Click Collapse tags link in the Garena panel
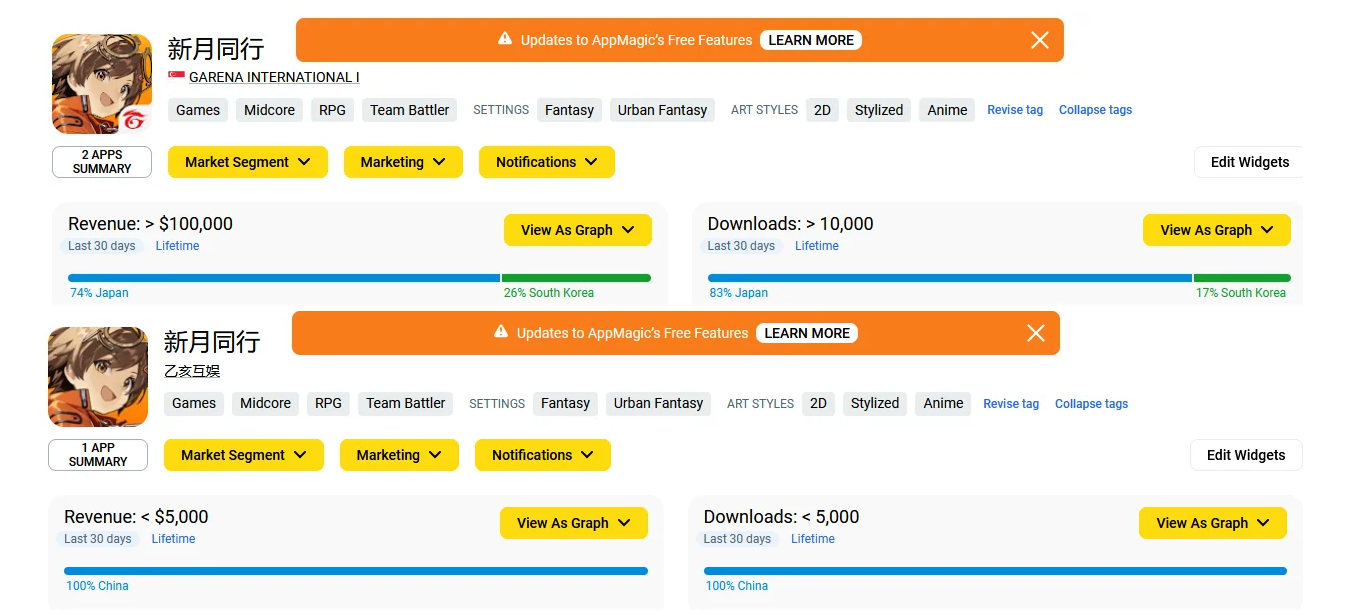 pyautogui.click(x=1096, y=110)
